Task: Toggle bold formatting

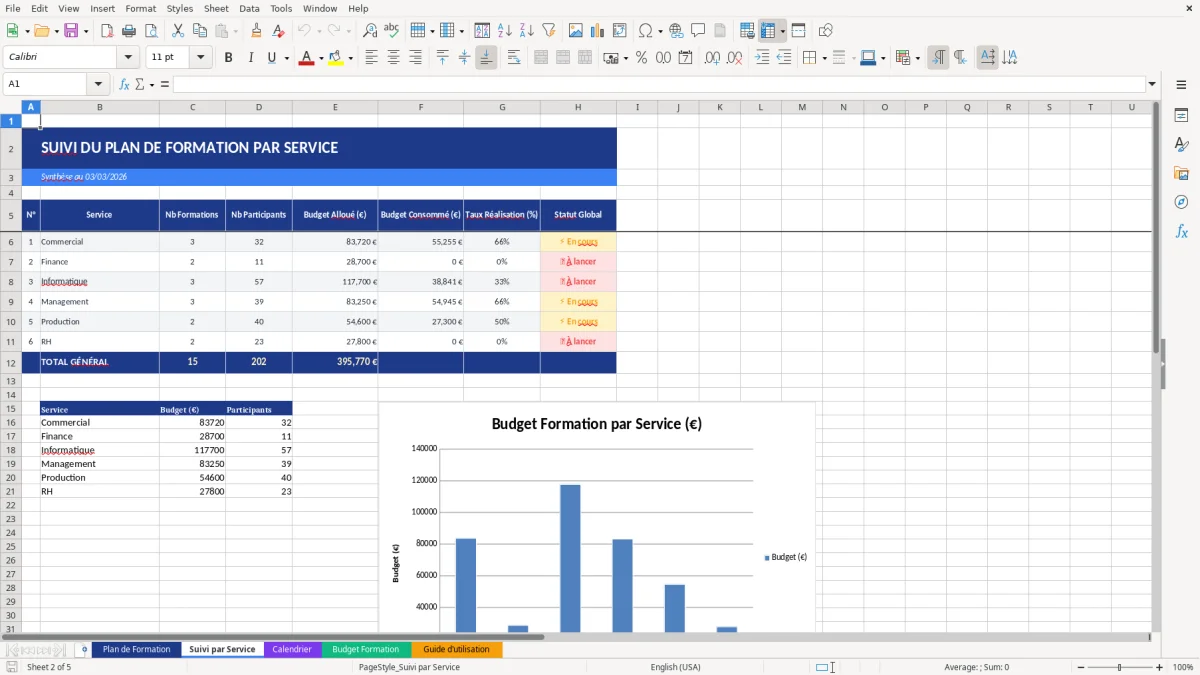Action: click(228, 57)
